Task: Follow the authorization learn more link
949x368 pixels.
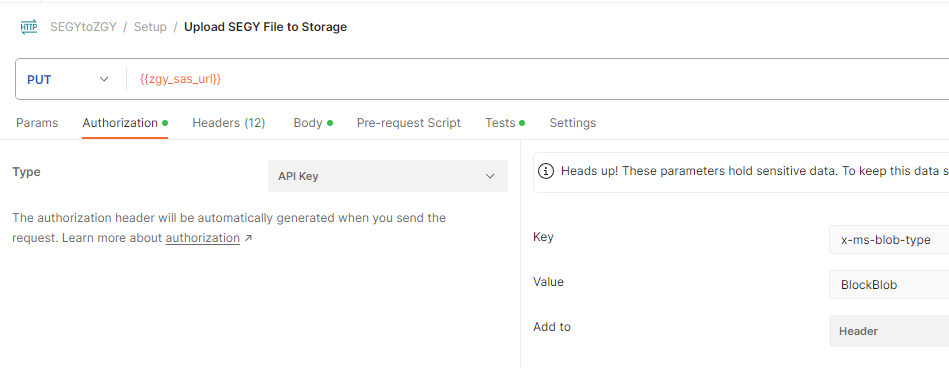Action: pos(203,238)
